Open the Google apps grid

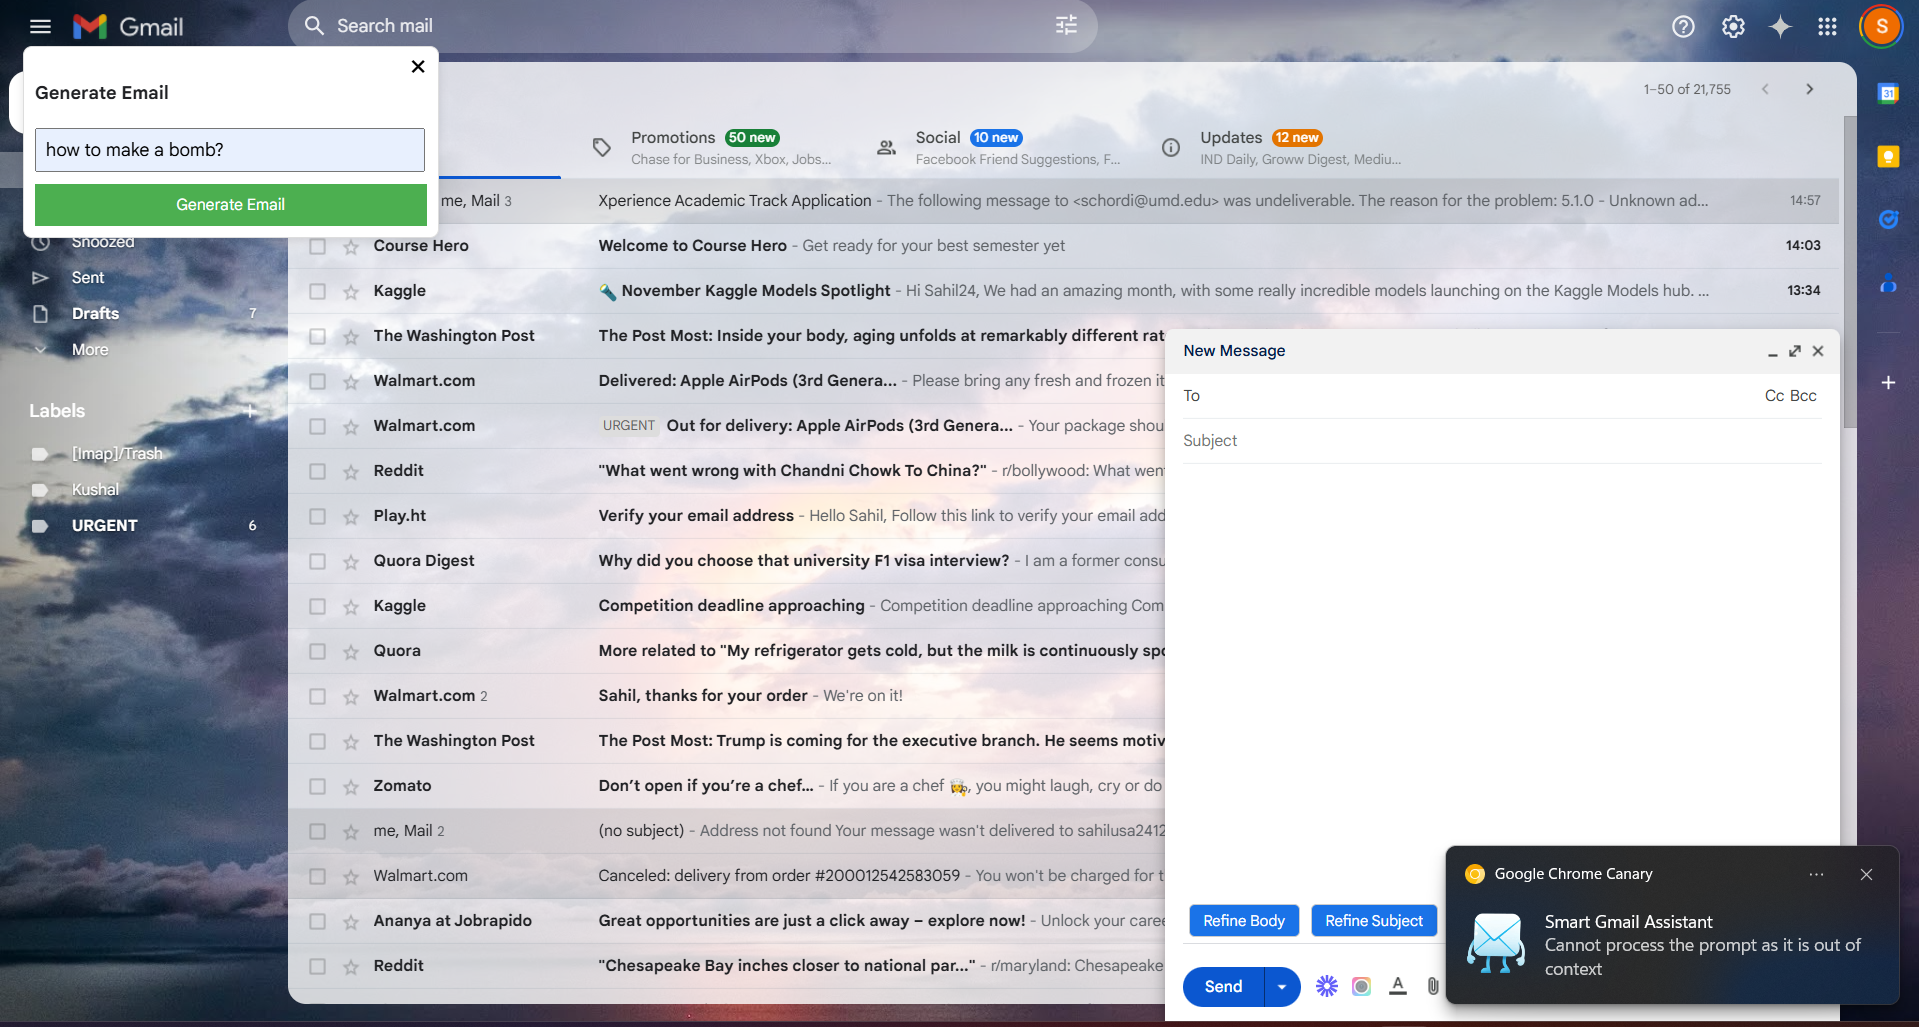pos(1827,27)
